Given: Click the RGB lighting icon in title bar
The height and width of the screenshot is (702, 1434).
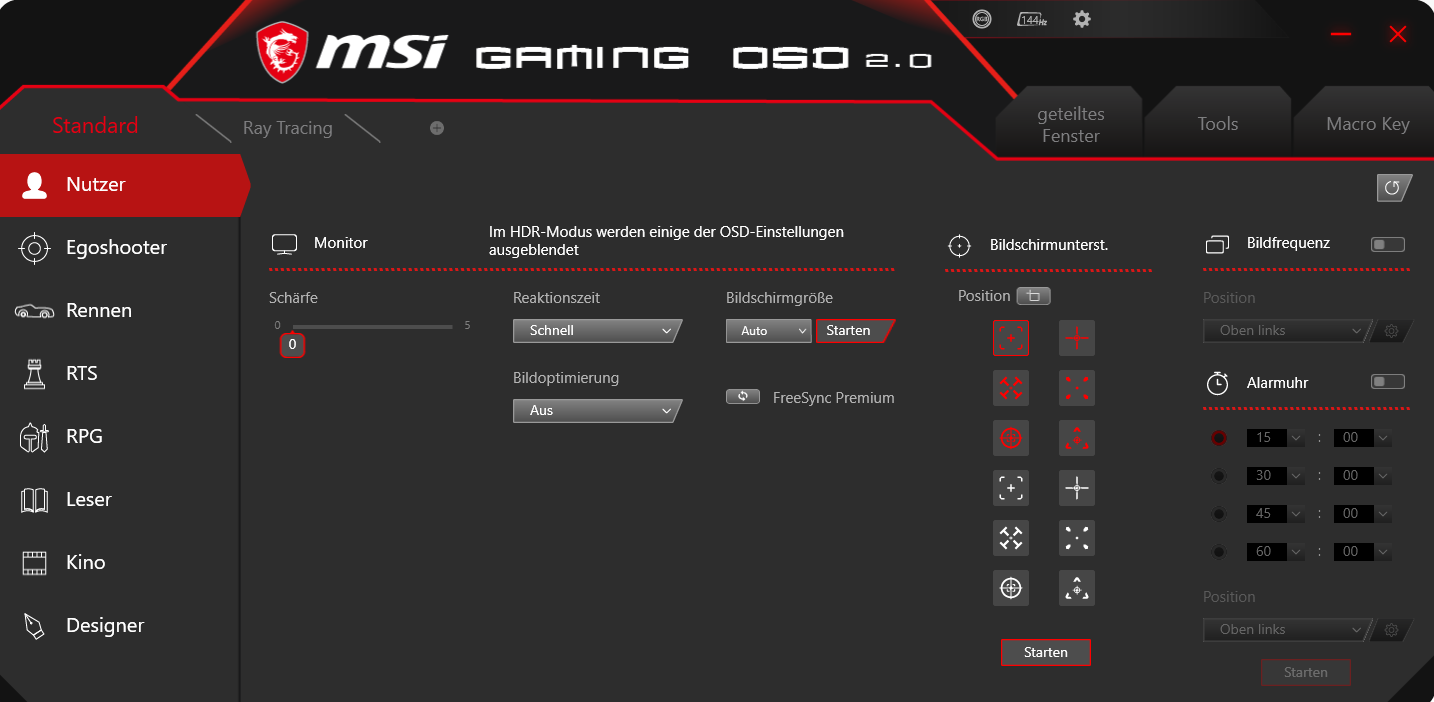Looking at the screenshot, I should click(x=982, y=19).
